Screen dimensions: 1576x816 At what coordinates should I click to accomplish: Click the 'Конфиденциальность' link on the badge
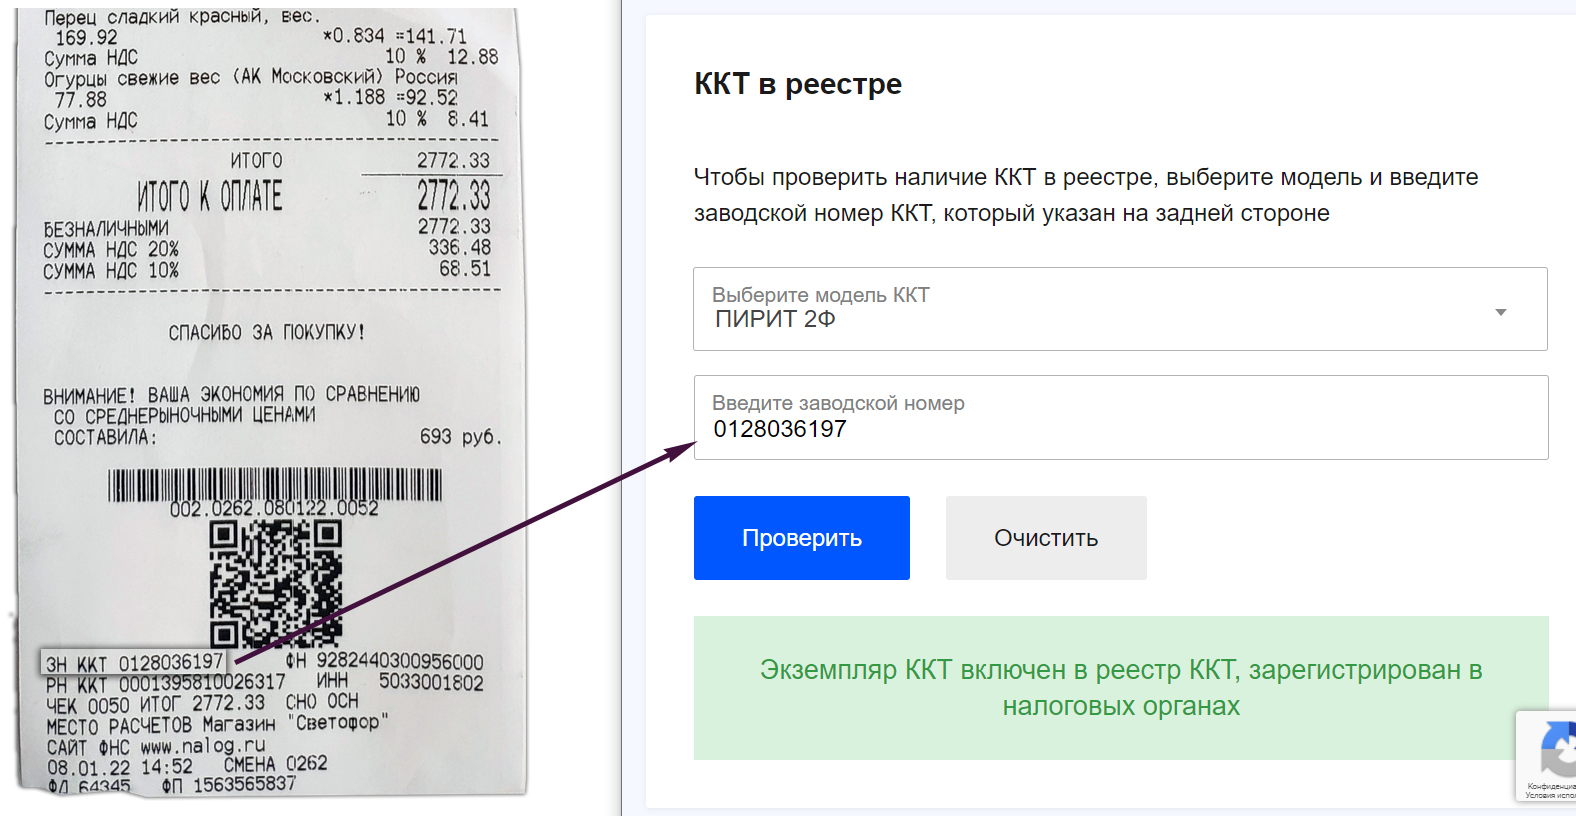(x=1549, y=784)
